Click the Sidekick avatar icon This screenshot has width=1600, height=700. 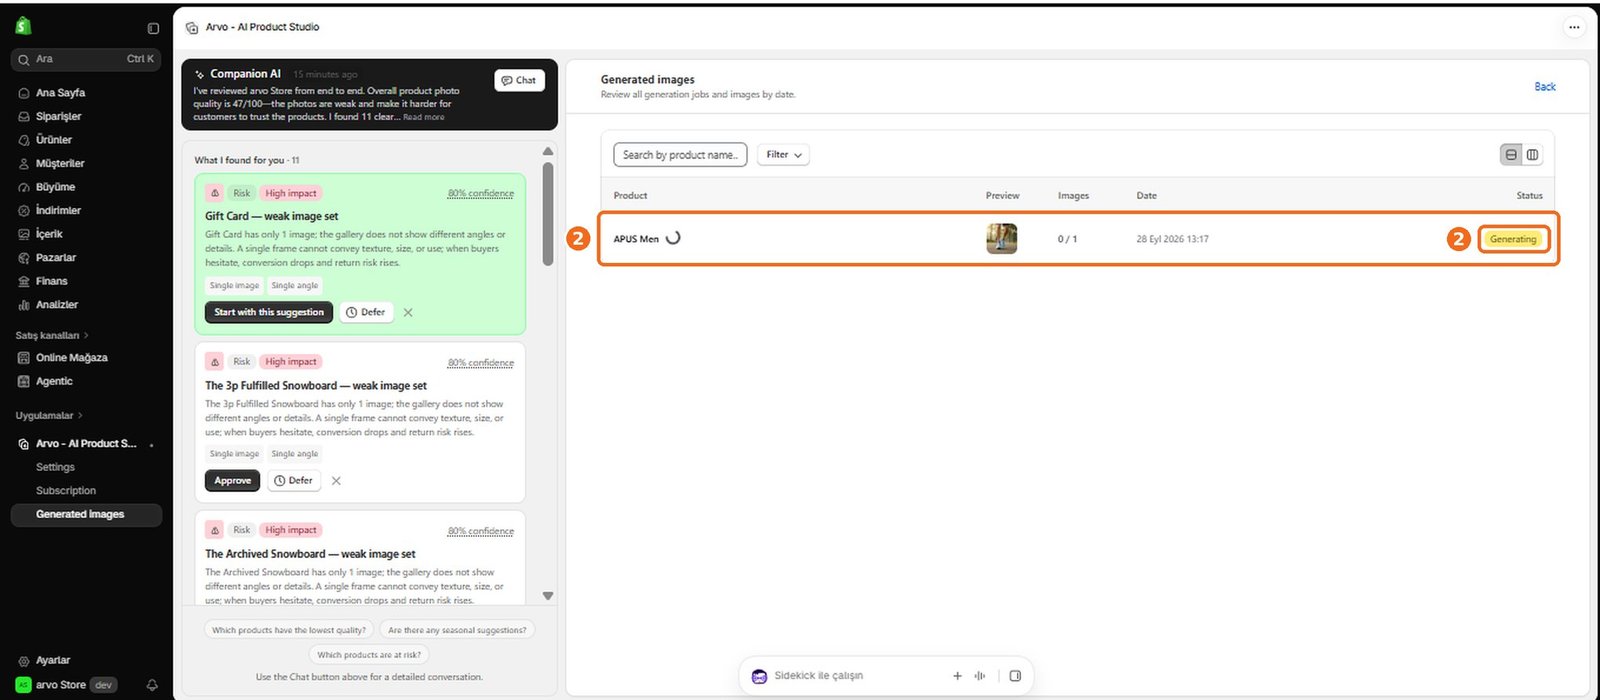(759, 677)
